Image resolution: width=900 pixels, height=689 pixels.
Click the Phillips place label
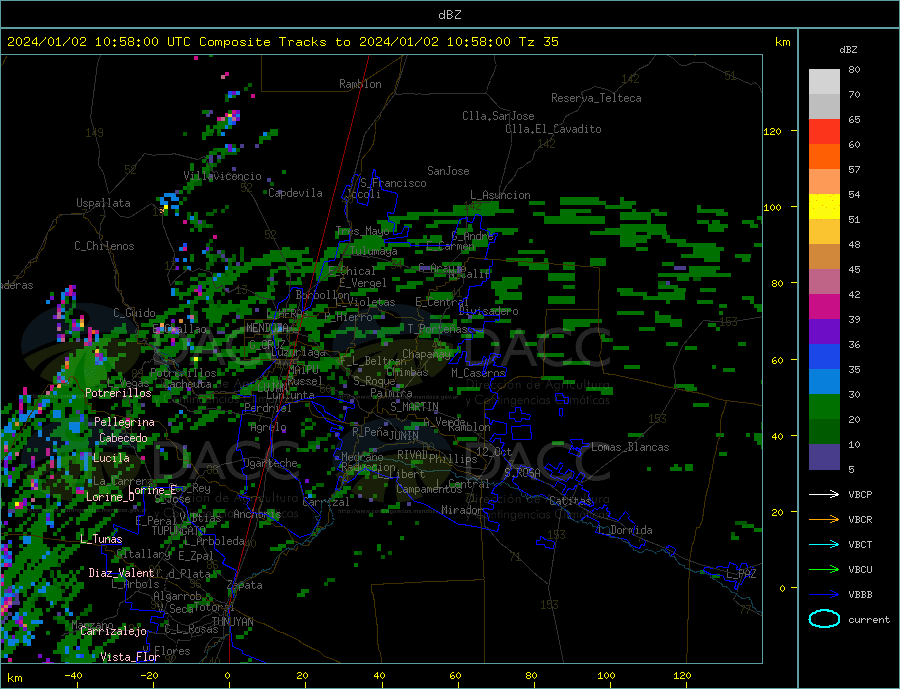tap(453, 459)
